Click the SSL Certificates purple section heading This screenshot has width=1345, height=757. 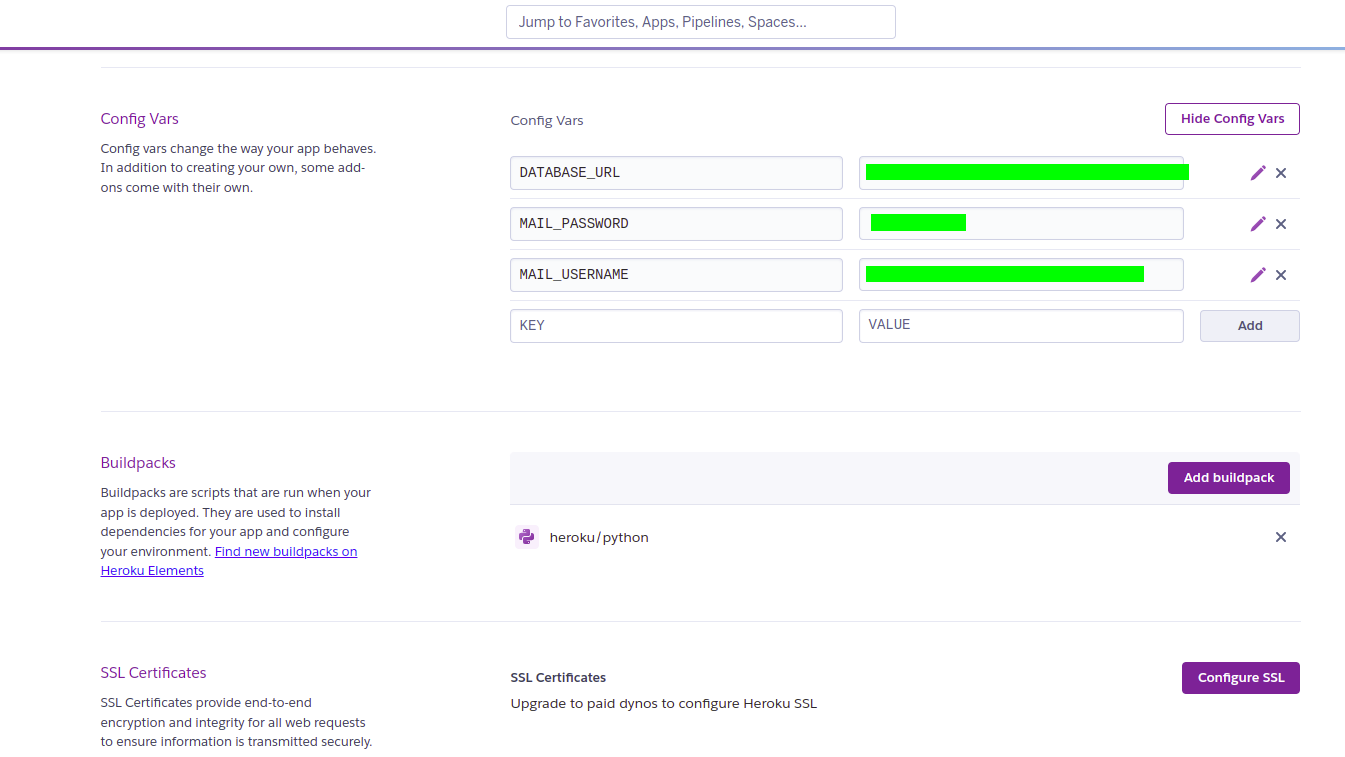click(154, 673)
